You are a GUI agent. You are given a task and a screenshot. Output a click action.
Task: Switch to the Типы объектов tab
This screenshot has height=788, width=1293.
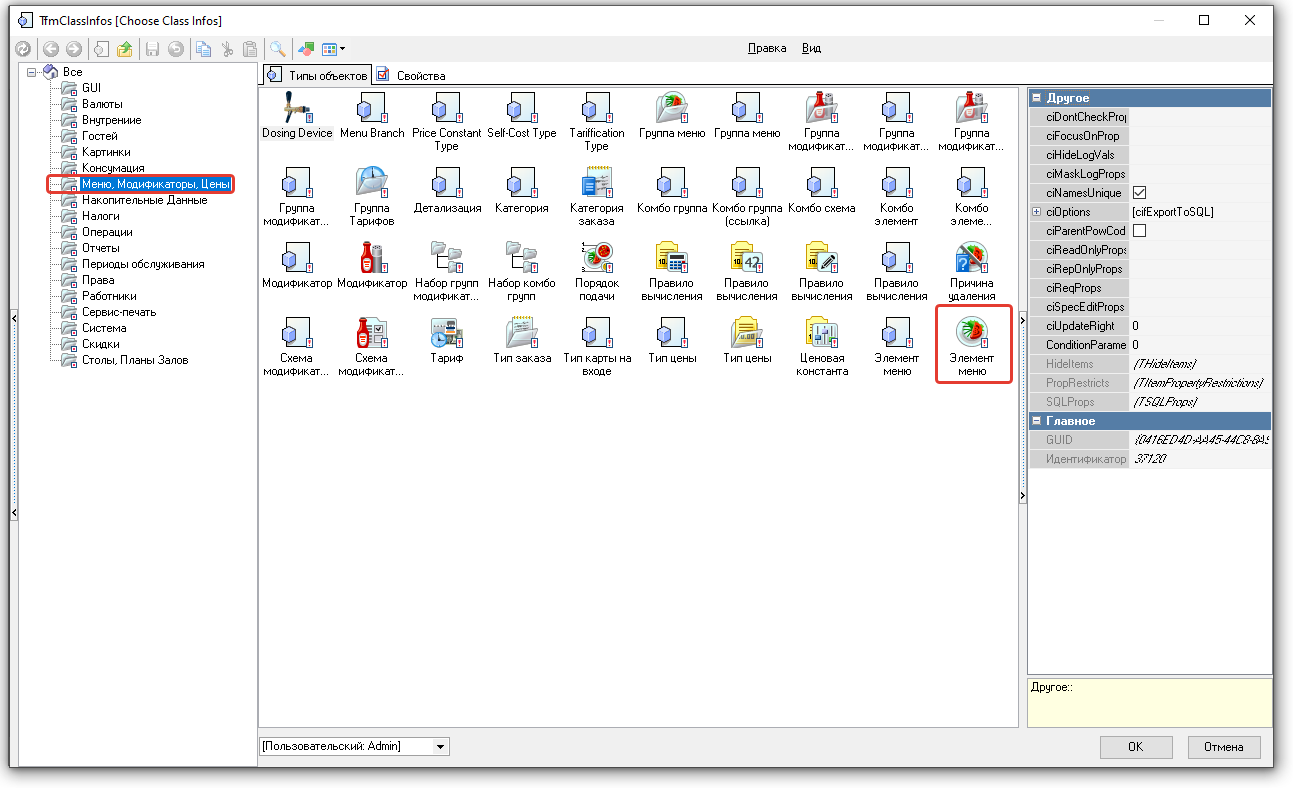(x=317, y=75)
